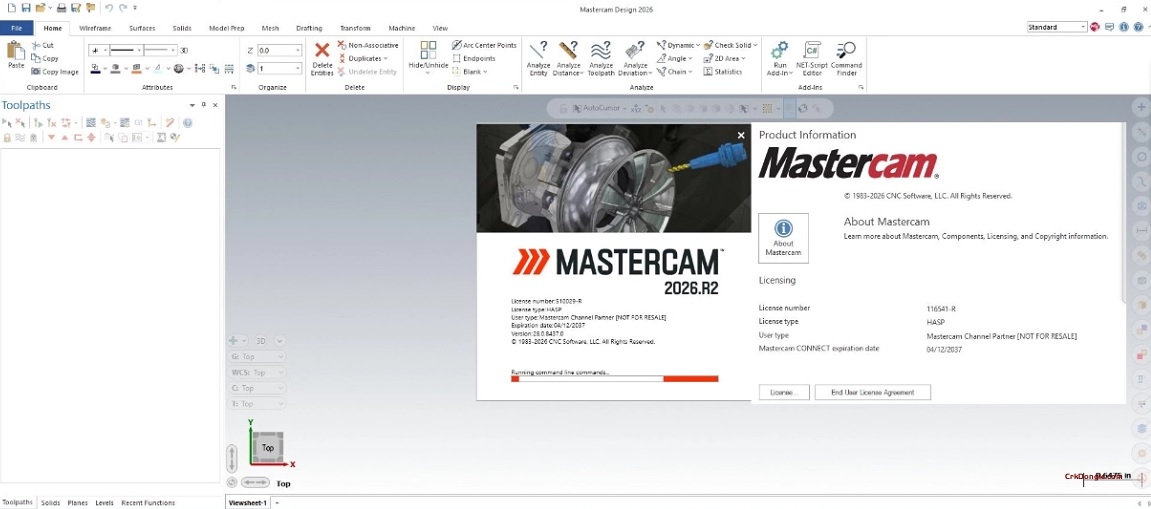Expand the Blank dropdown
Image resolution: width=1151 pixels, height=509 pixels.
484,71
